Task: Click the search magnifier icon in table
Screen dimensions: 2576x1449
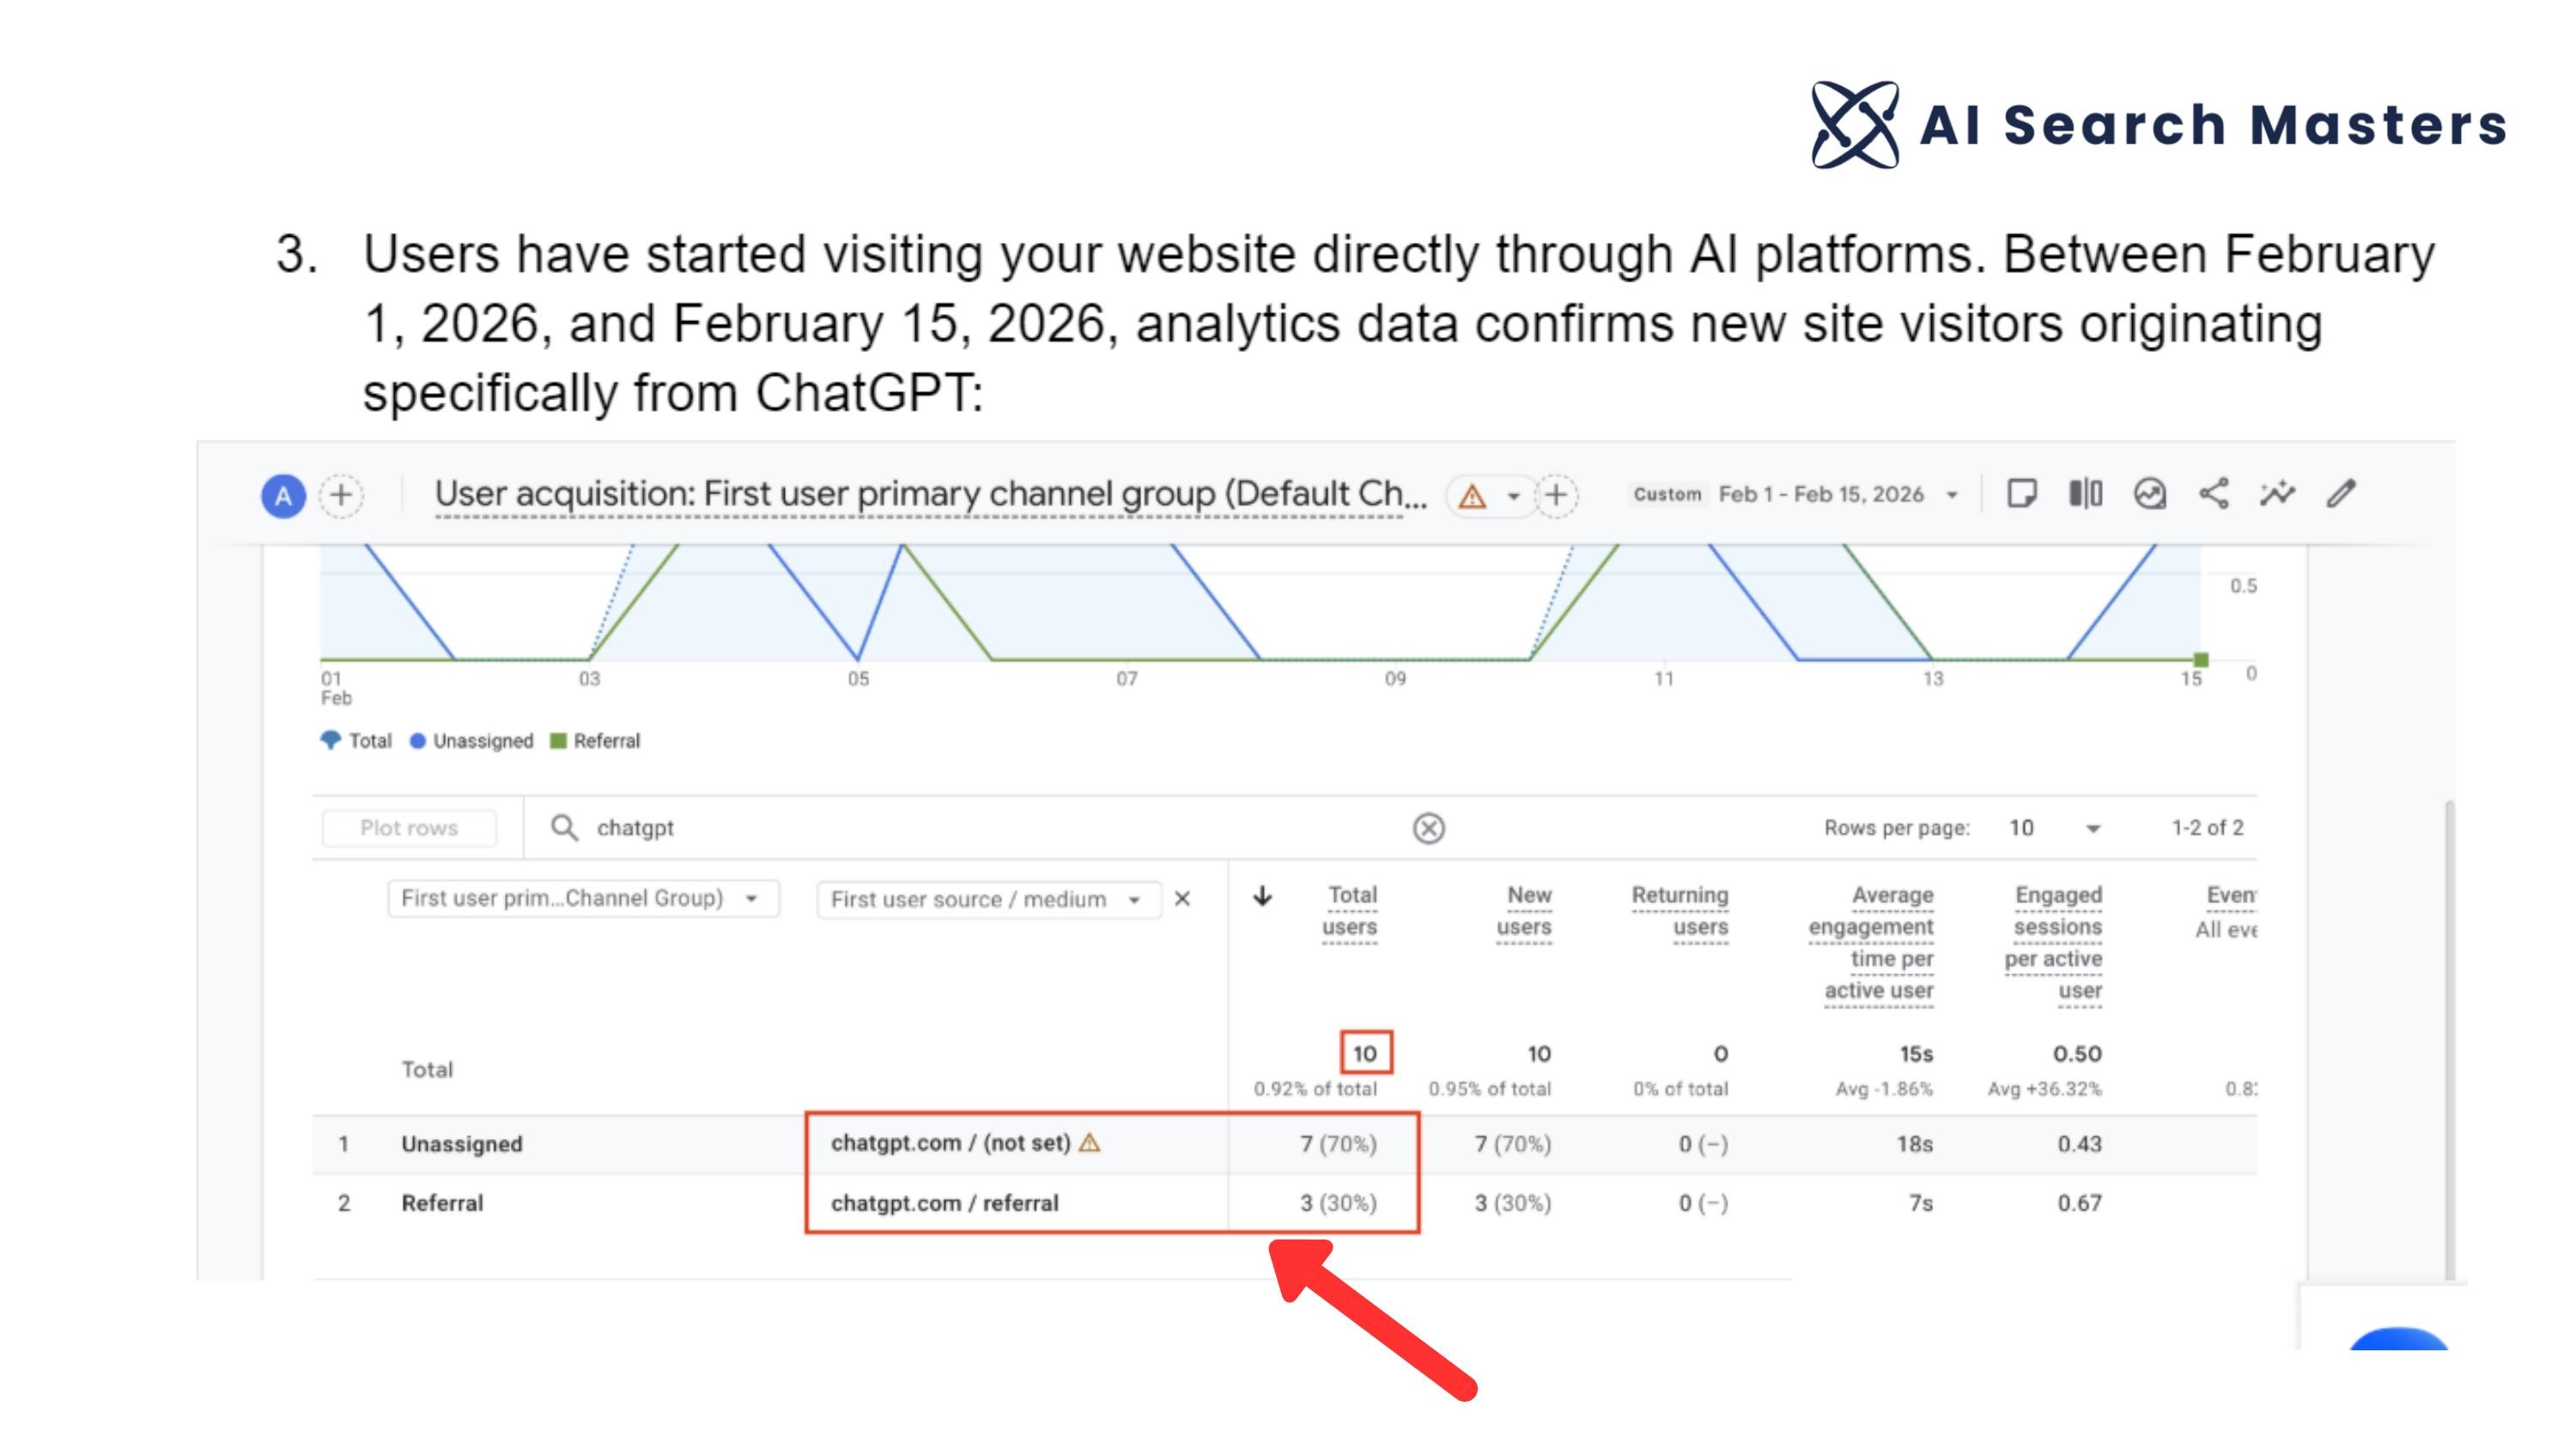Action: click(564, 828)
